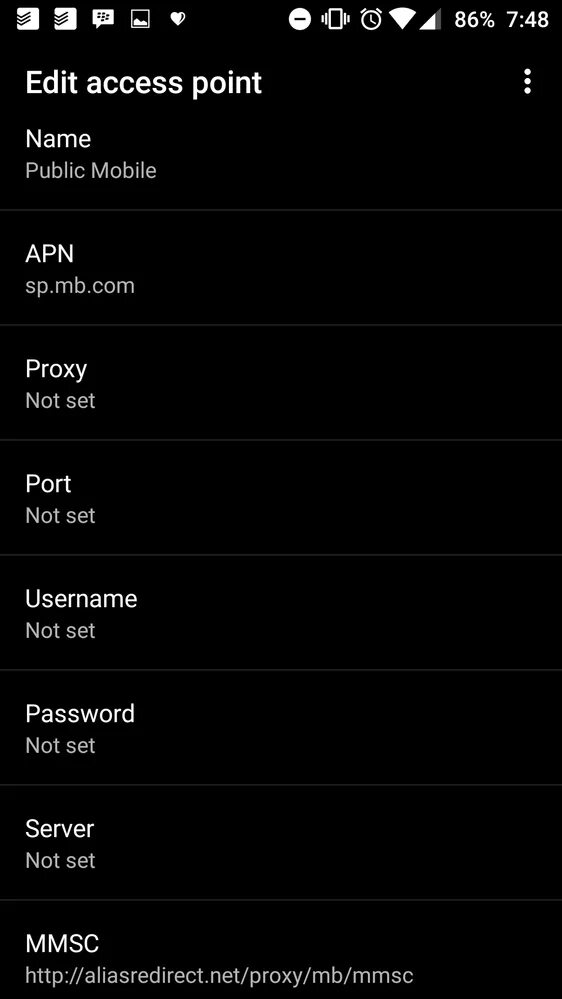Viewport: 562px width, 999px height.
Task: Open the three-dot overflow menu
Action: tap(527, 82)
